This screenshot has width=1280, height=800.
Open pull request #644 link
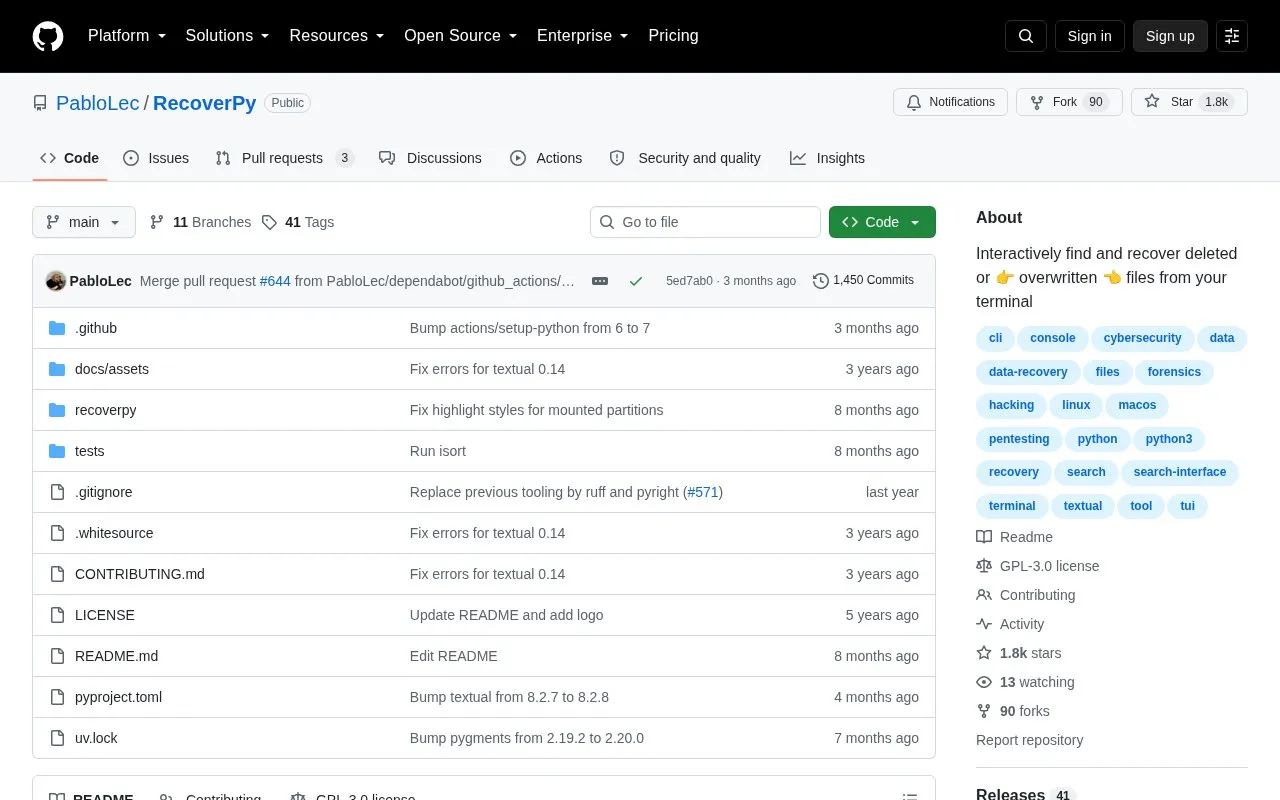point(275,281)
